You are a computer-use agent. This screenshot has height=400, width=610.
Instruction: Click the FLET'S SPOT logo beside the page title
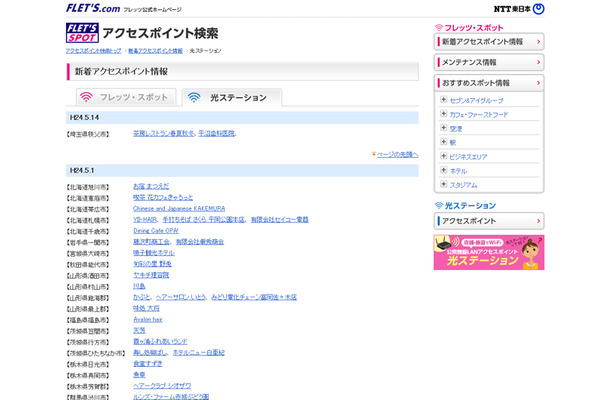pos(82,33)
